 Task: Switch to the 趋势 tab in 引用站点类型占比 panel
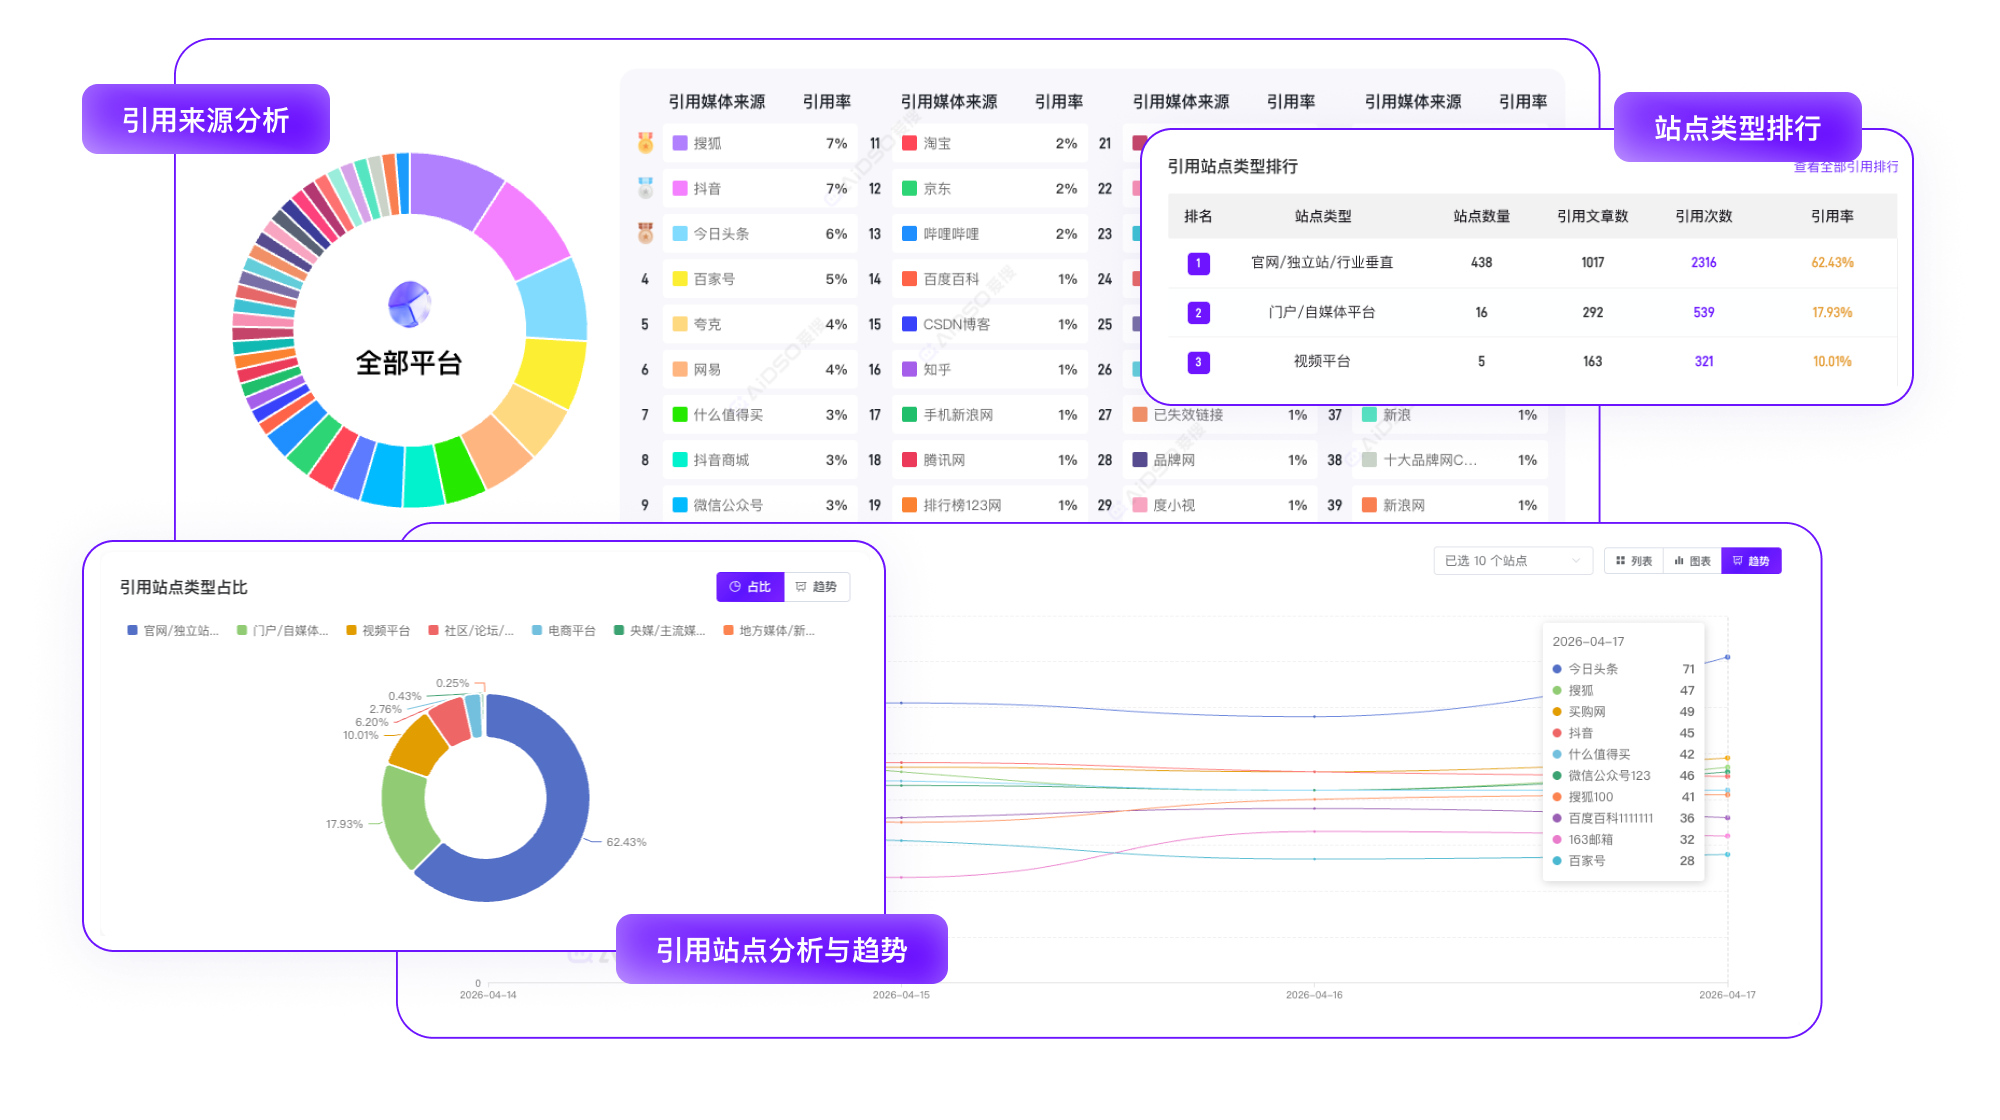[818, 587]
